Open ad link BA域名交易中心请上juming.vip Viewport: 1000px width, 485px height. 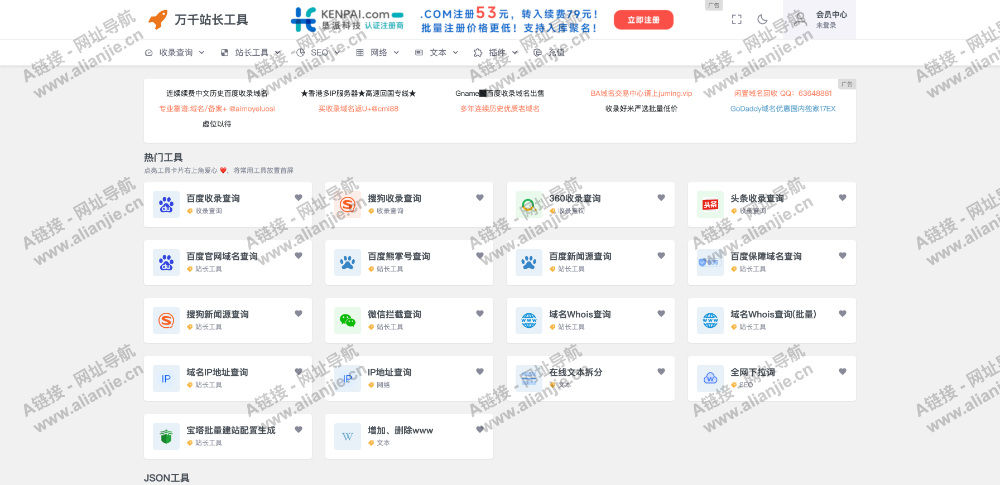(x=641, y=94)
